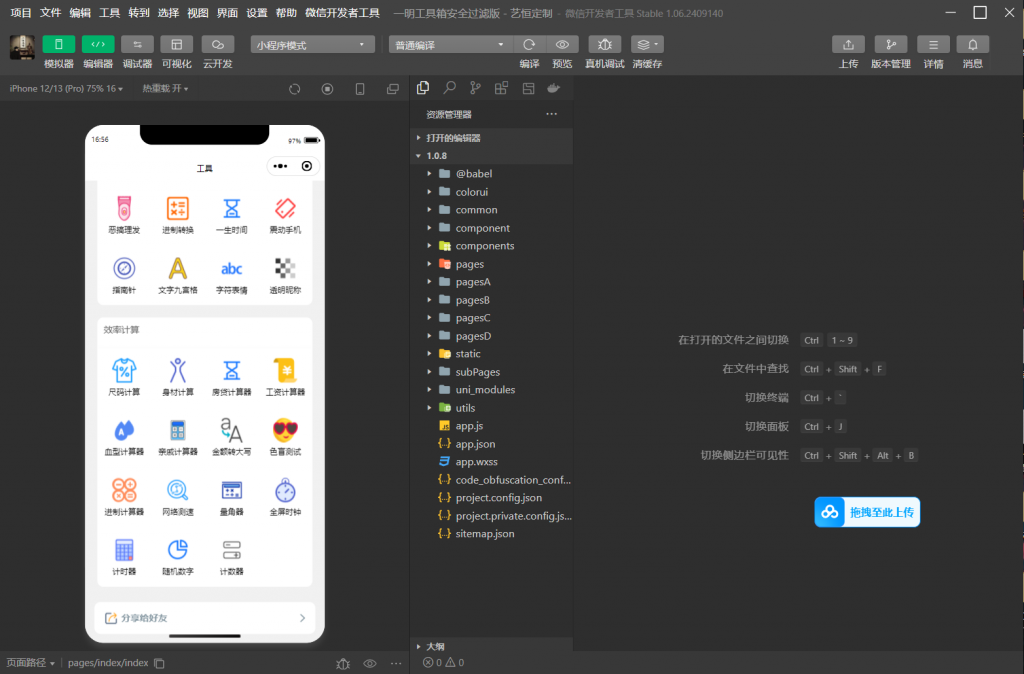
Task: Detach the simulator into separate window
Action: click(x=392, y=89)
